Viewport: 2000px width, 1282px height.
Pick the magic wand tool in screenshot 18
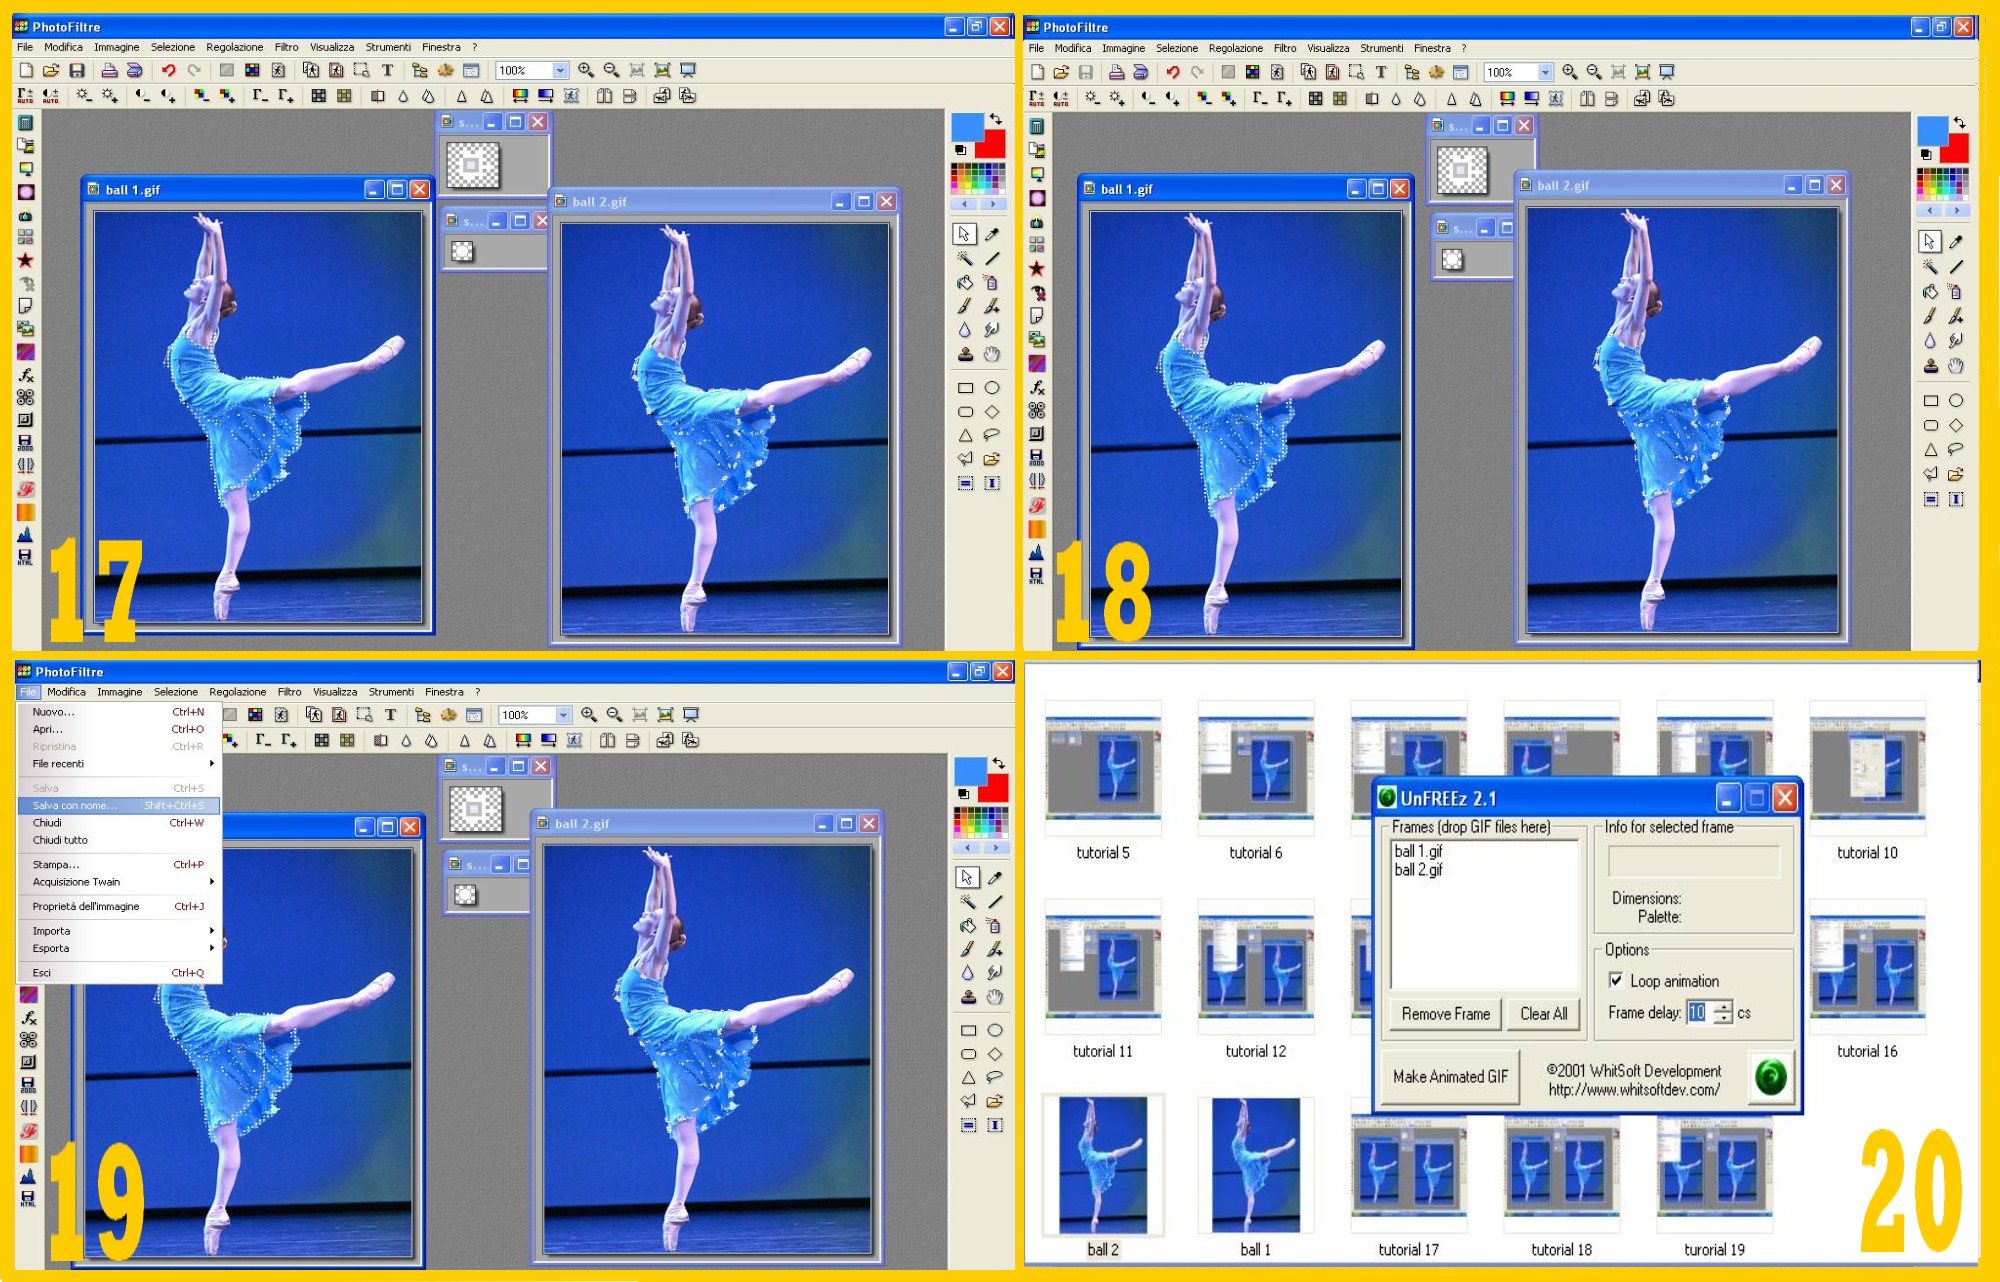(1929, 266)
